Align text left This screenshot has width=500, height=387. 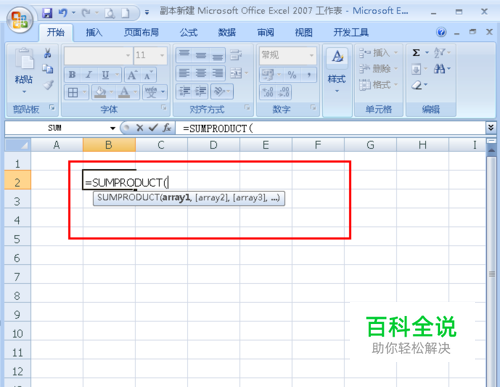click(x=184, y=73)
